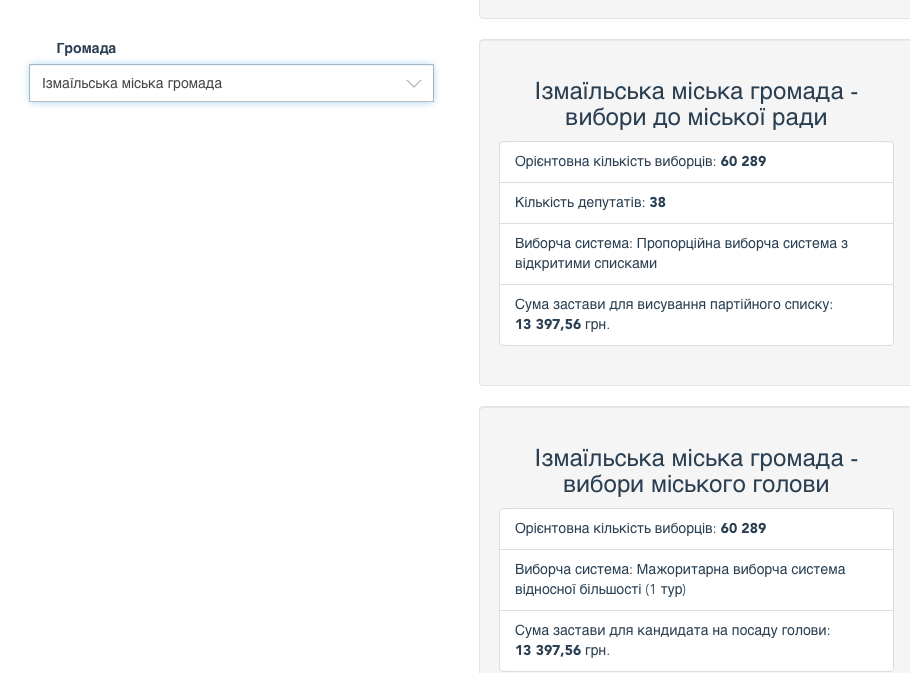Click the number 38 of deputies
Image resolution: width=910 pixels, height=673 pixels.
click(x=657, y=203)
